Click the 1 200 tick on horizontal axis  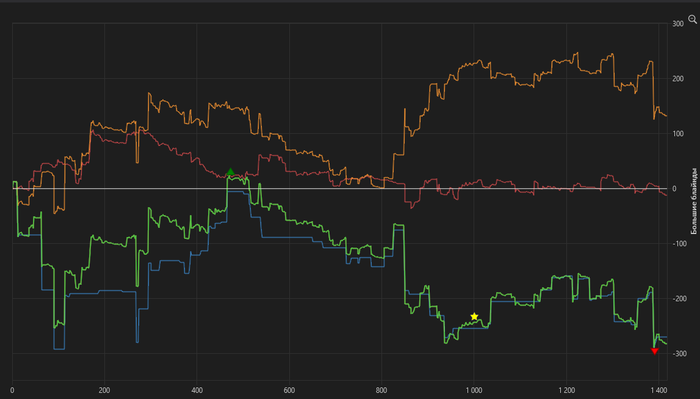pos(567,391)
